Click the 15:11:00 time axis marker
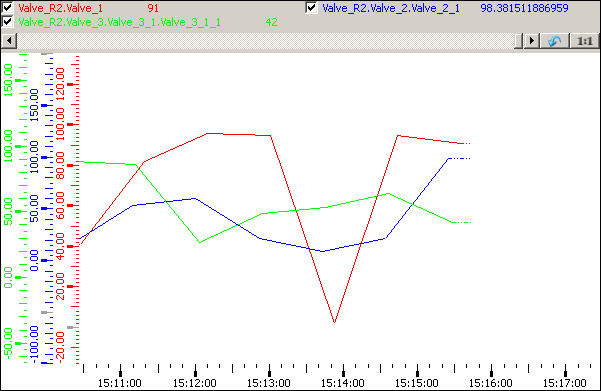This screenshot has height=391, width=601. tap(120, 383)
